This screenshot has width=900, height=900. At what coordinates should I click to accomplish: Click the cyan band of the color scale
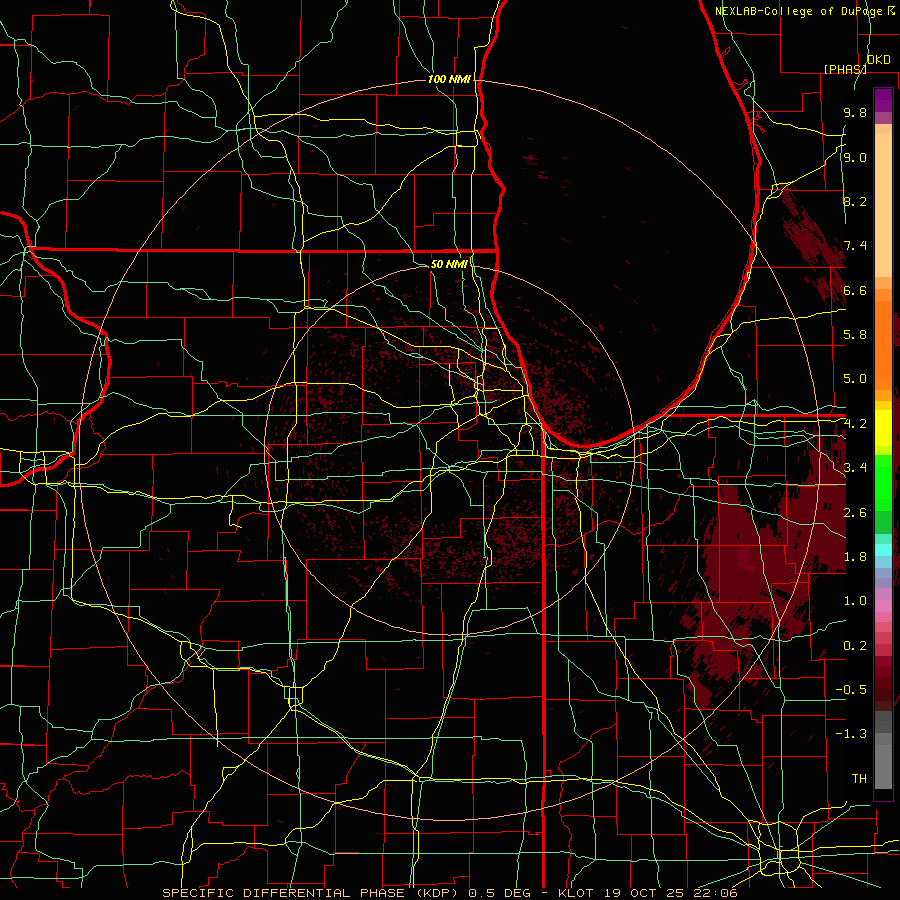(883, 550)
